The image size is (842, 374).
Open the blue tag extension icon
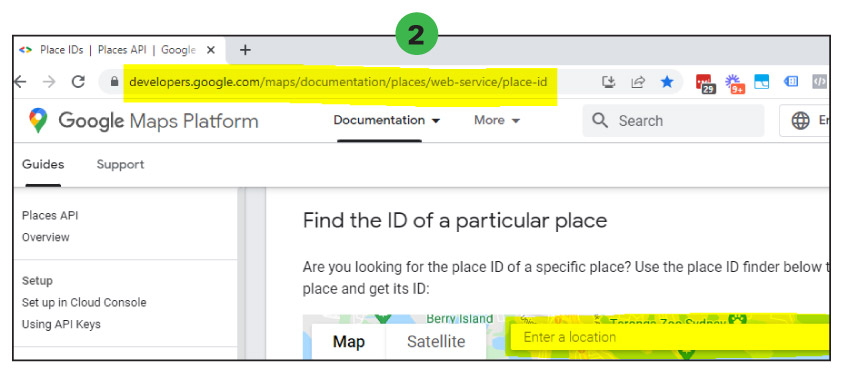790,82
